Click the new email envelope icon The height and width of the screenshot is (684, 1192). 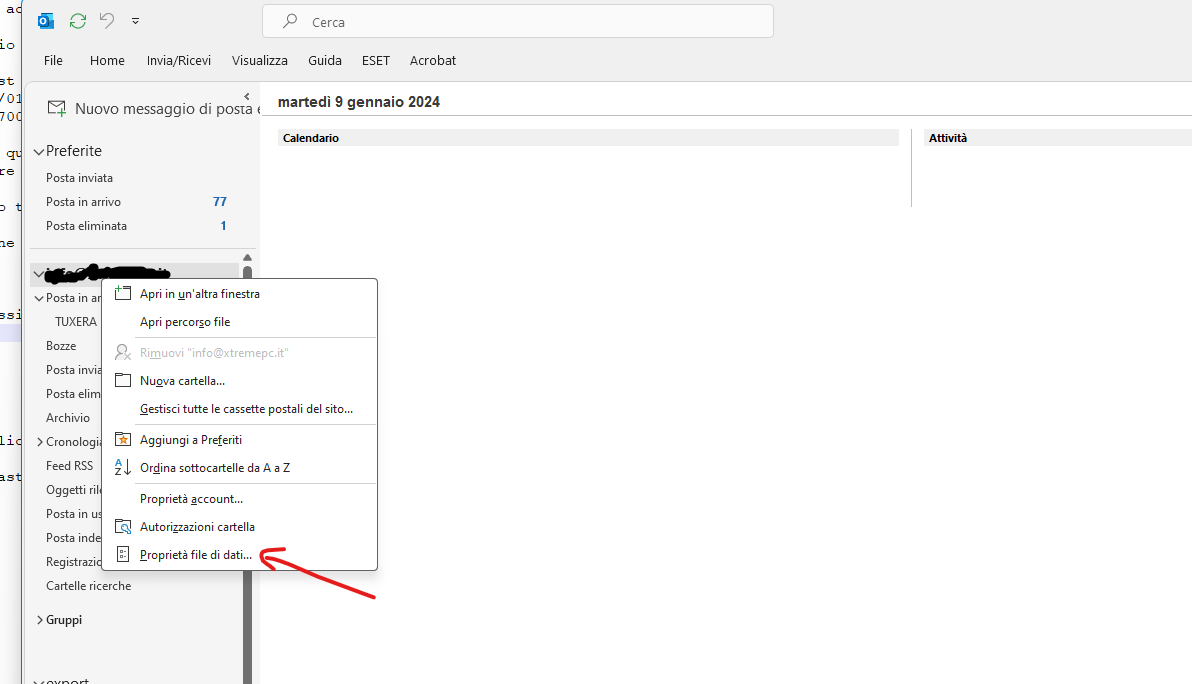point(57,108)
